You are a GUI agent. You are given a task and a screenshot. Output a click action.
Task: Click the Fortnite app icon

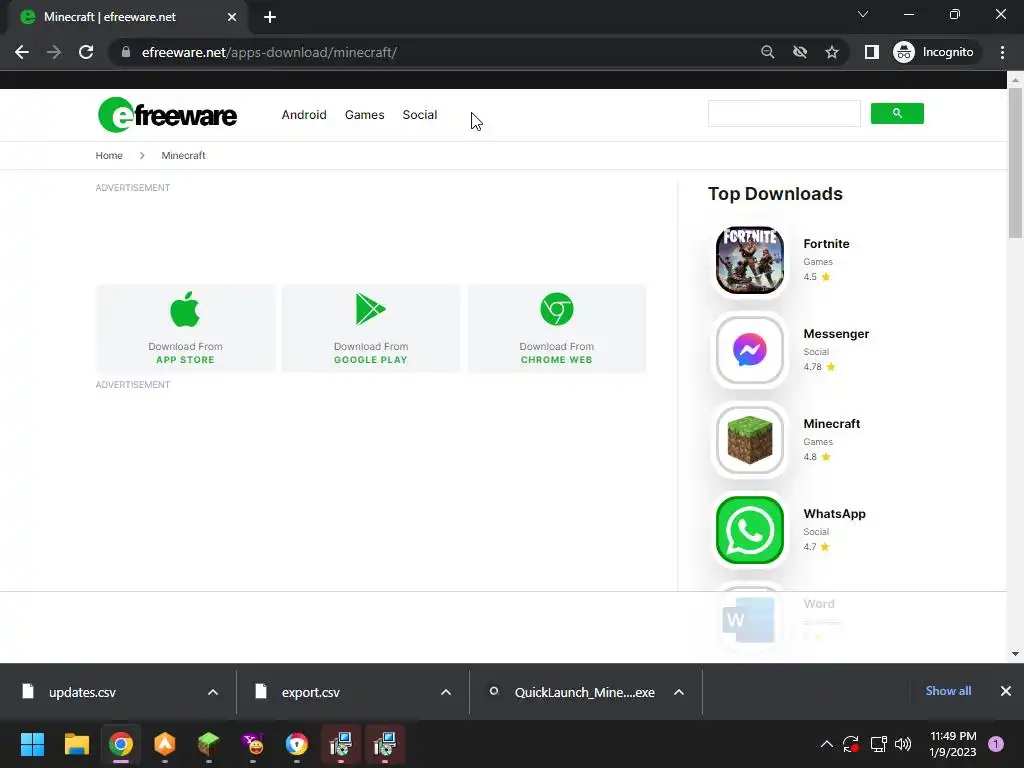[x=750, y=260]
